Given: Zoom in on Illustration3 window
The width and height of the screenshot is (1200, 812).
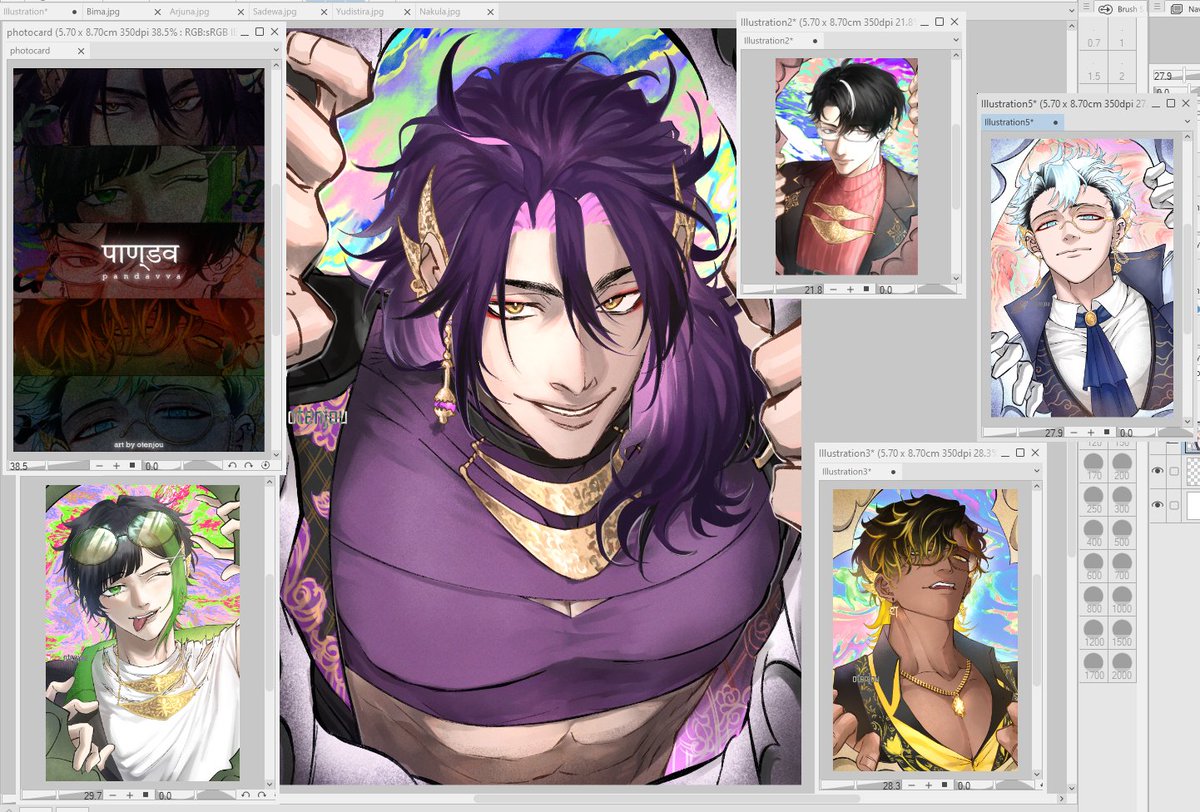Looking at the screenshot, I should click(929, 786).
